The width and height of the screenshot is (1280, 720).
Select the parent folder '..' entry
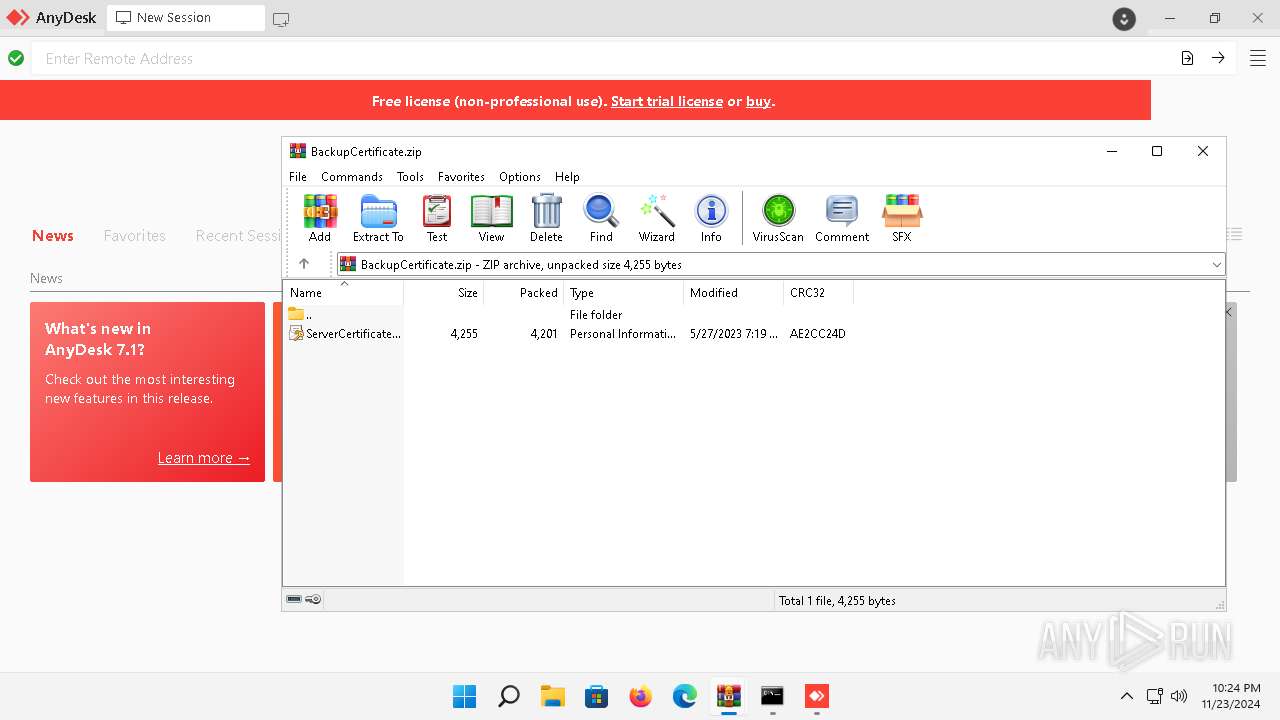coord(300,315)
